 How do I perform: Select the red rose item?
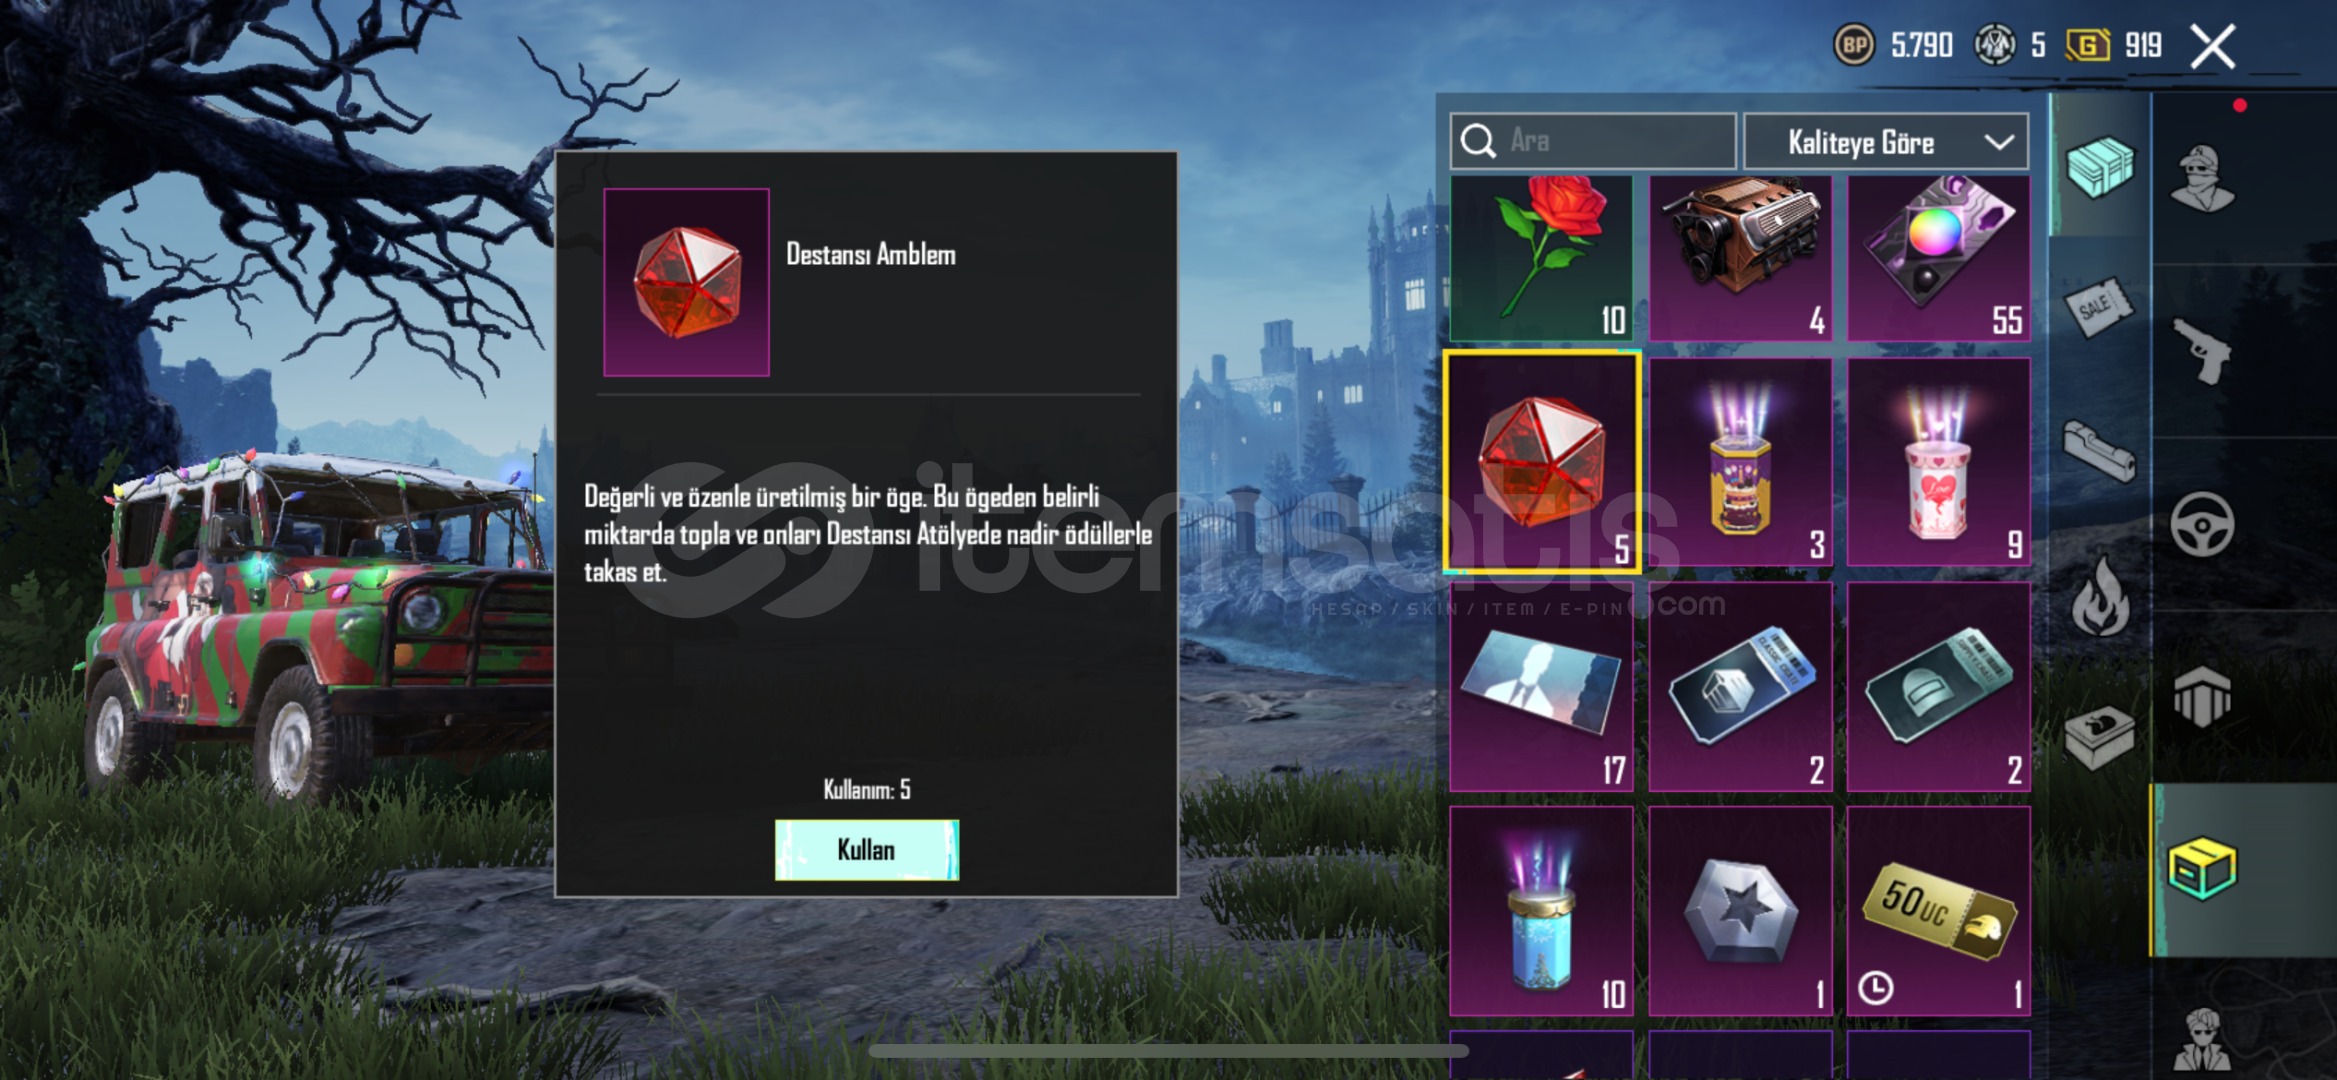(x=1541, y=258)
